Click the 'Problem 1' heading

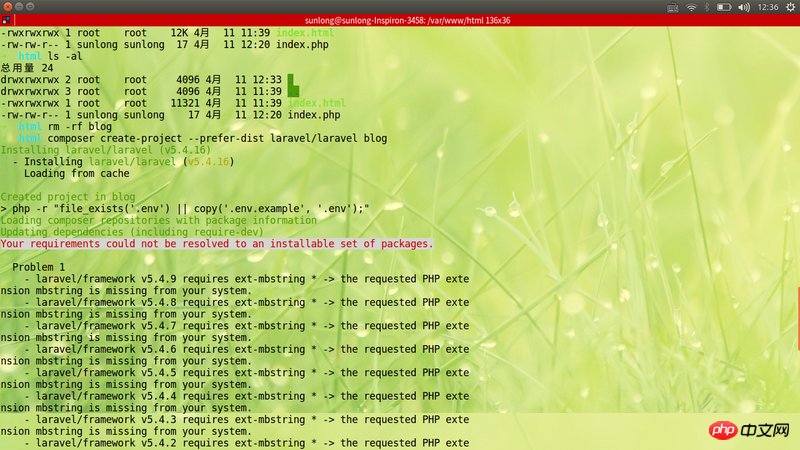click(38, 267)
